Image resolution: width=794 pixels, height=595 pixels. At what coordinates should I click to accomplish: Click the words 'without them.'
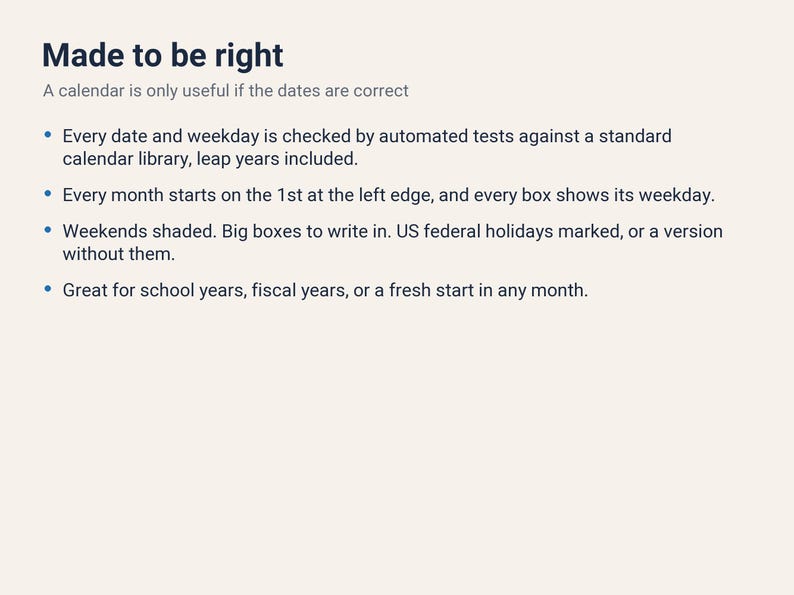118,254
